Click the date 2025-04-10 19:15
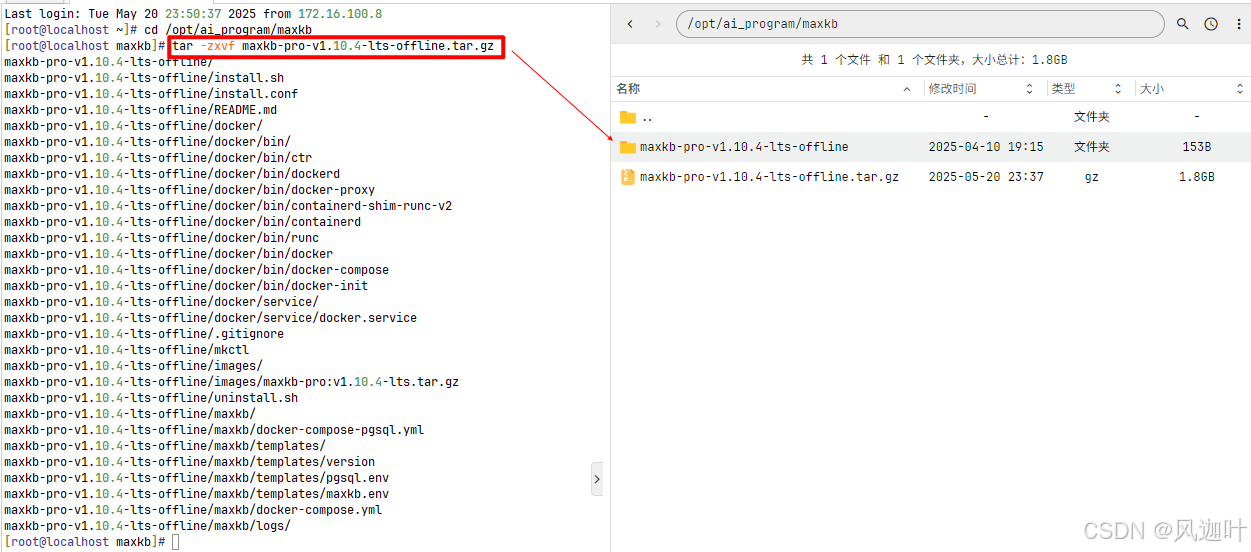The height and width of the screenshot is (552, 1251). [986, 147]
